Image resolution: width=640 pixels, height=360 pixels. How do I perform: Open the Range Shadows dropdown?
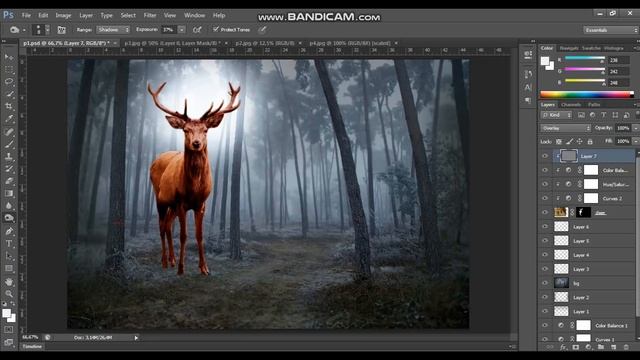(x=113, y=30)
